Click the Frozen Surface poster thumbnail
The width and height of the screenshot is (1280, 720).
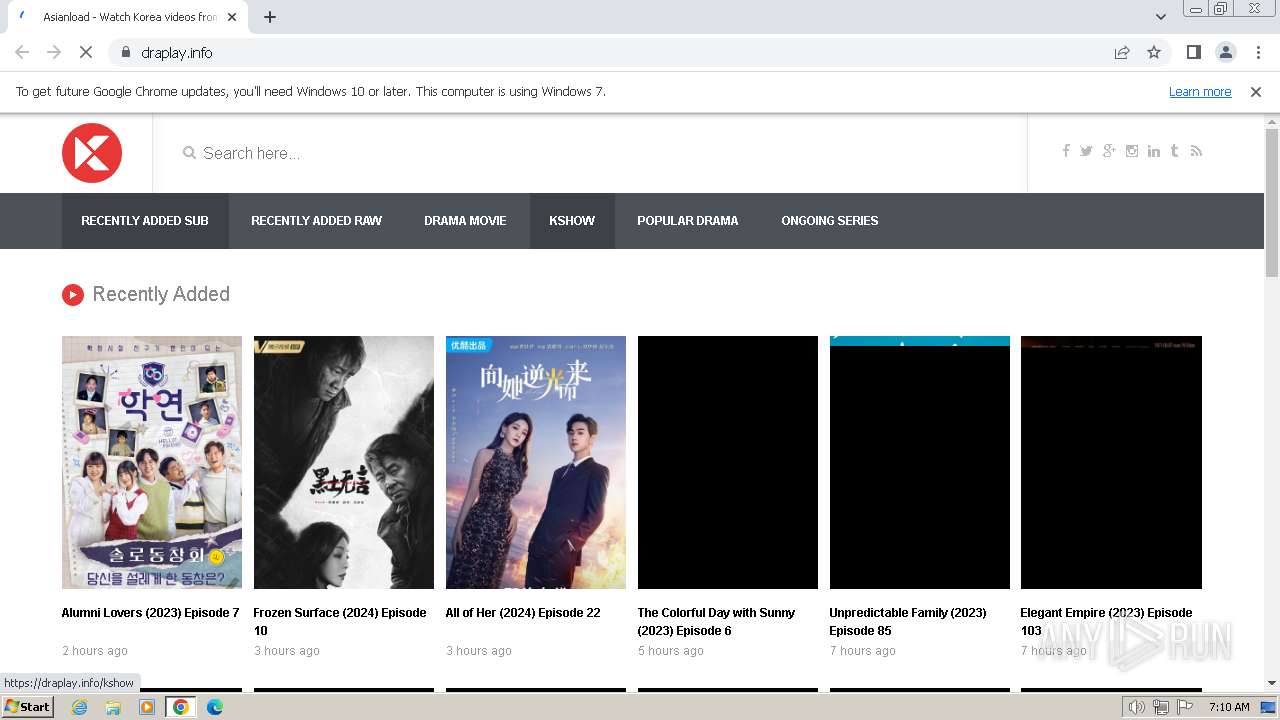pos(344,462)
